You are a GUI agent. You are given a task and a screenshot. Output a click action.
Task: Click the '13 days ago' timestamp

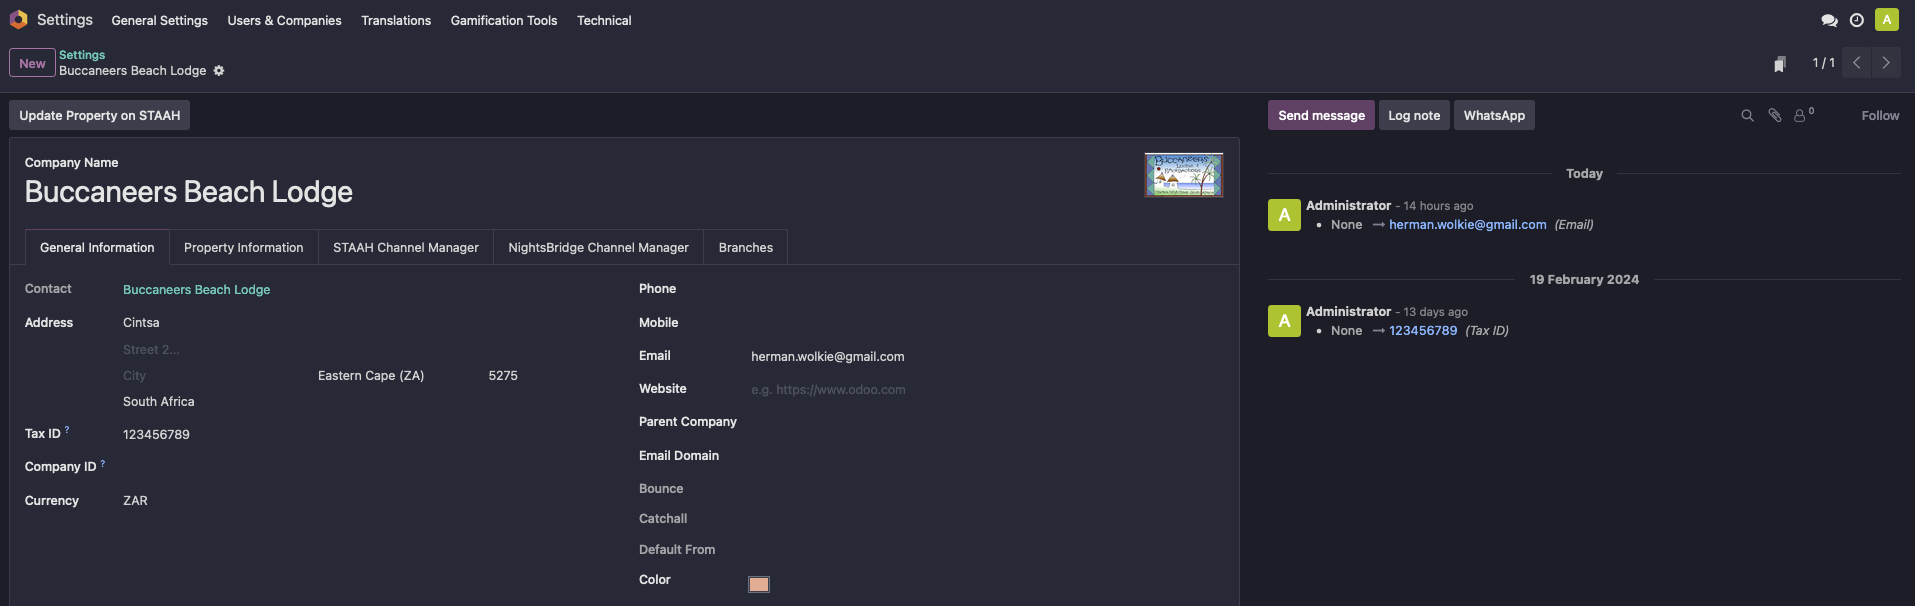(x=1435, y=312)
